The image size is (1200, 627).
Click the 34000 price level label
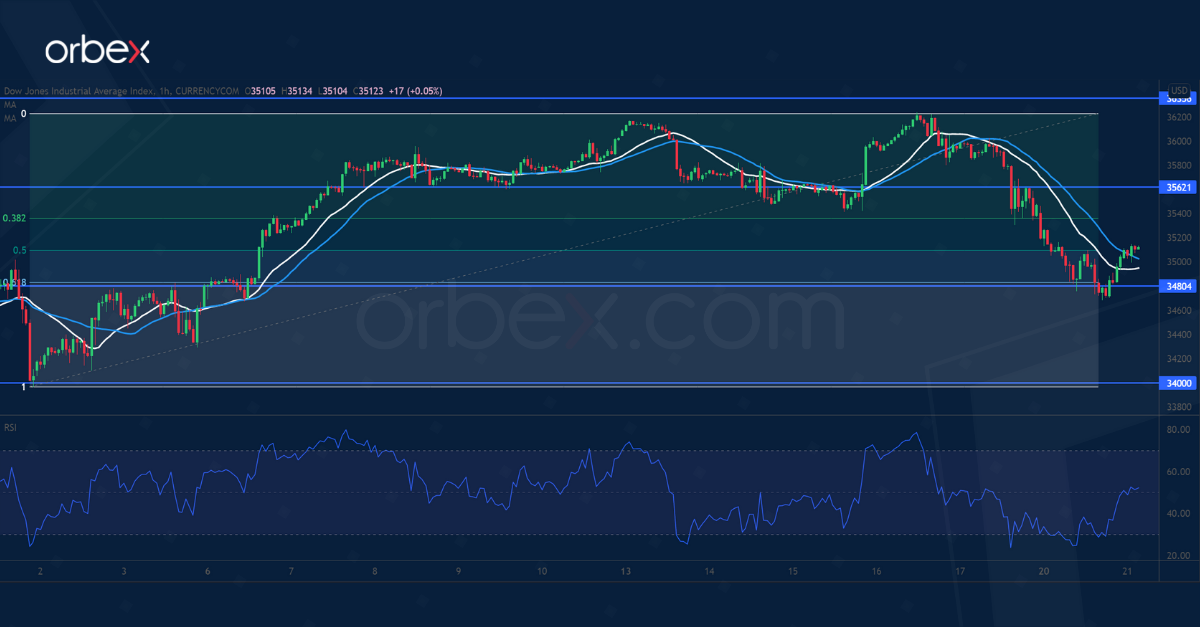point(1179,383)
